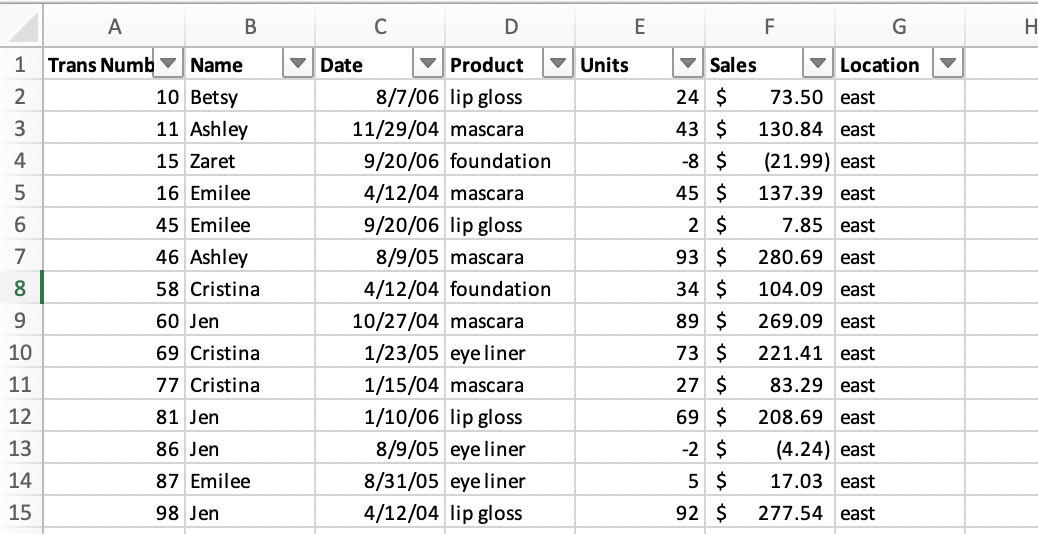
Task: Open the Trans Number filter dropdown
Action: pos(169,65)
